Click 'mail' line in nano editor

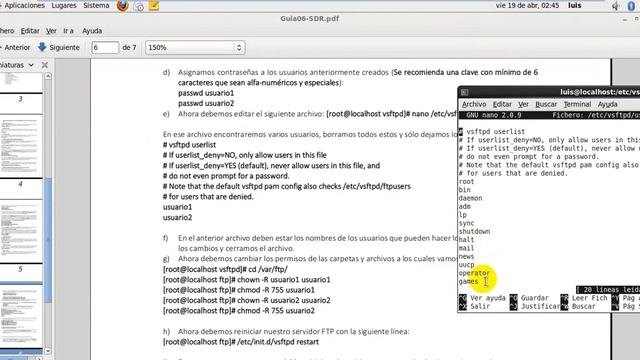[x=467, y=248]
